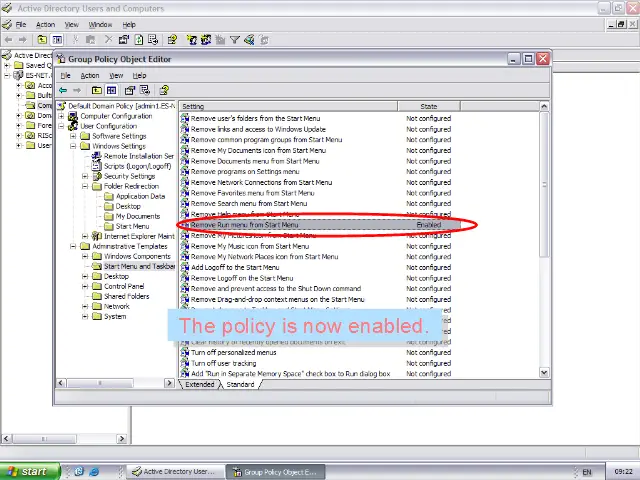Open View menu in Group Policy Object Editor
Image resolution: width=640 pixels, height=480 pixels.
116,76
